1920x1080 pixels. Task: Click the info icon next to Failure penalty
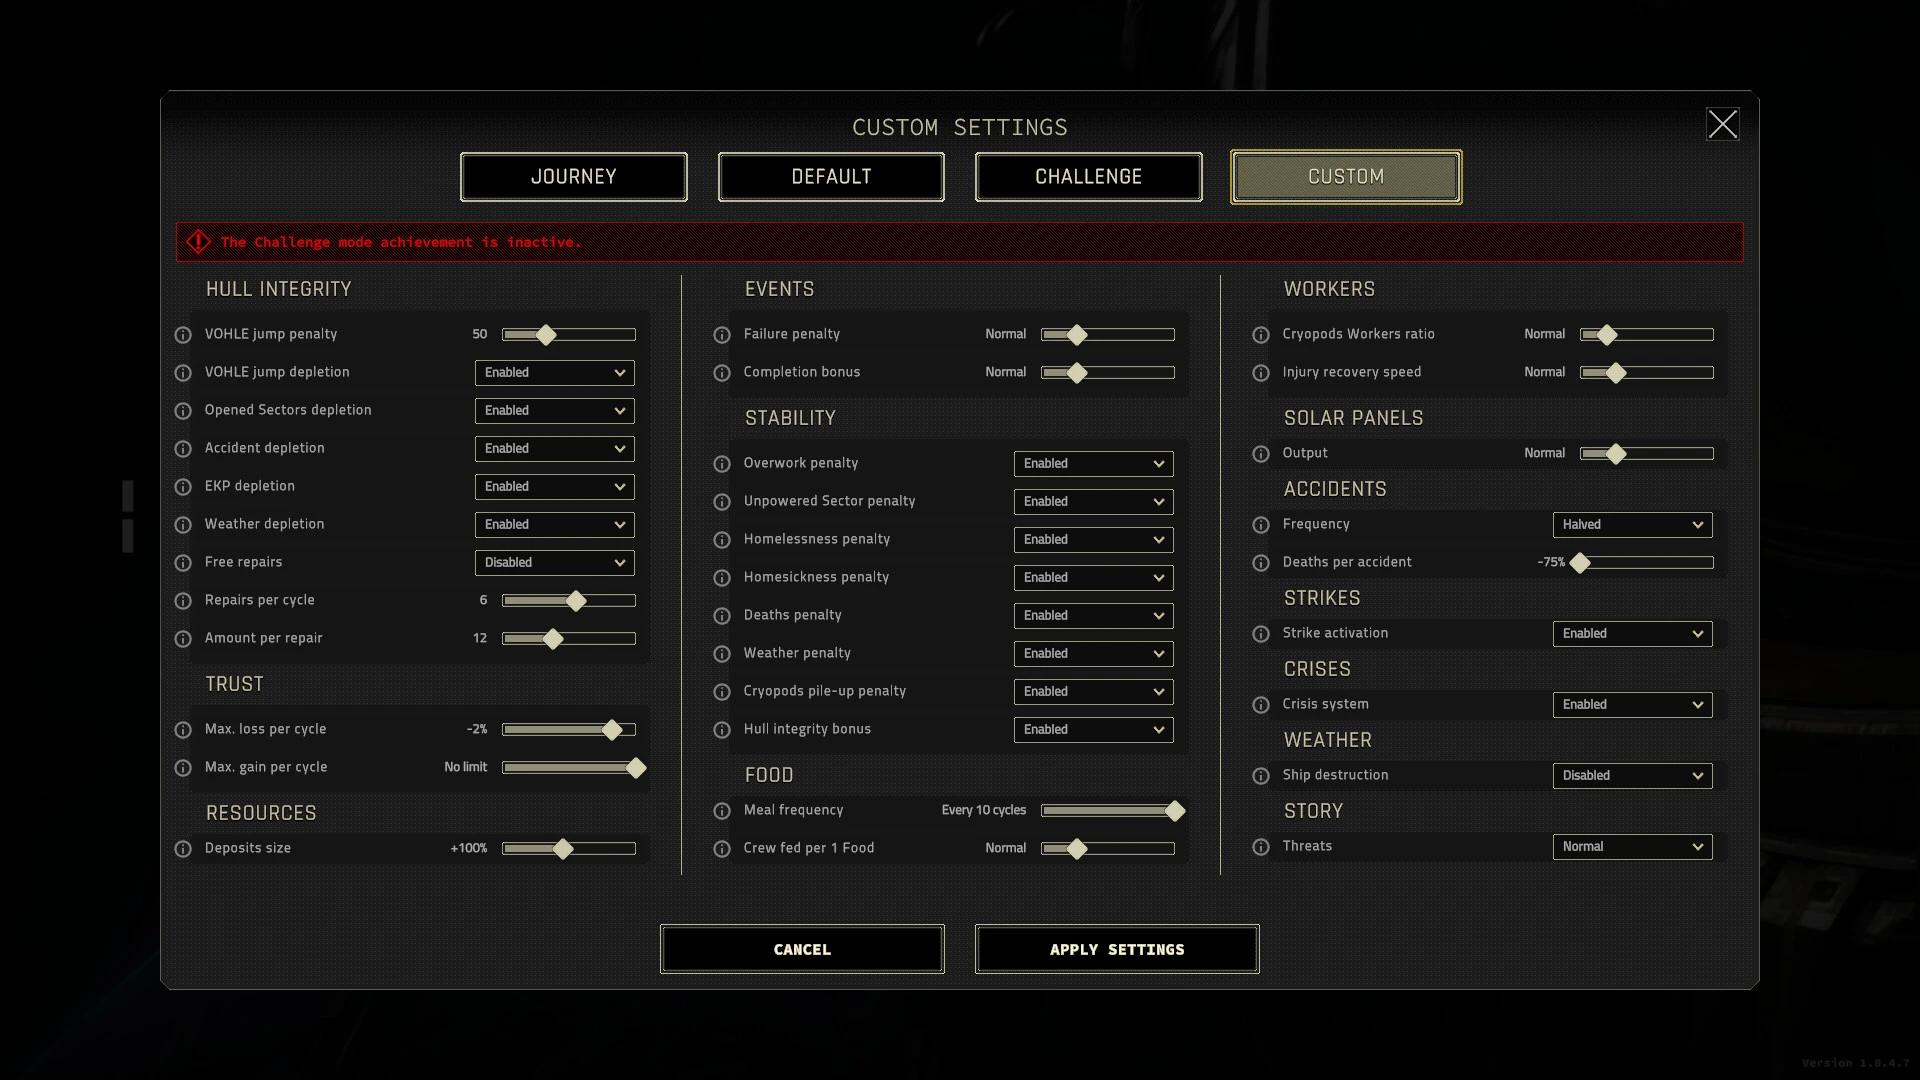[723, 334]
